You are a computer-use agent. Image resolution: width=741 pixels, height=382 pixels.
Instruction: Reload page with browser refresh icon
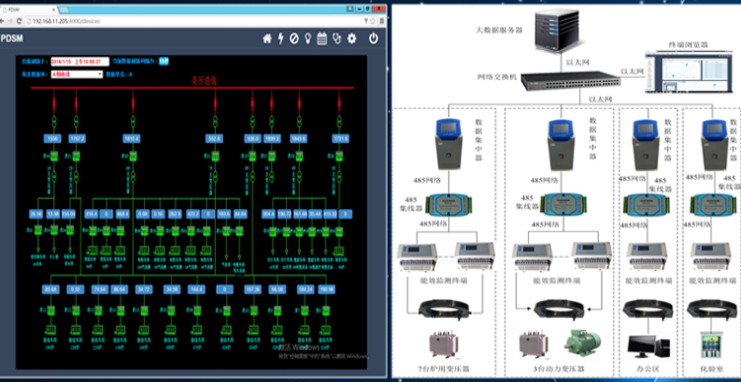[x=19, y=21]
